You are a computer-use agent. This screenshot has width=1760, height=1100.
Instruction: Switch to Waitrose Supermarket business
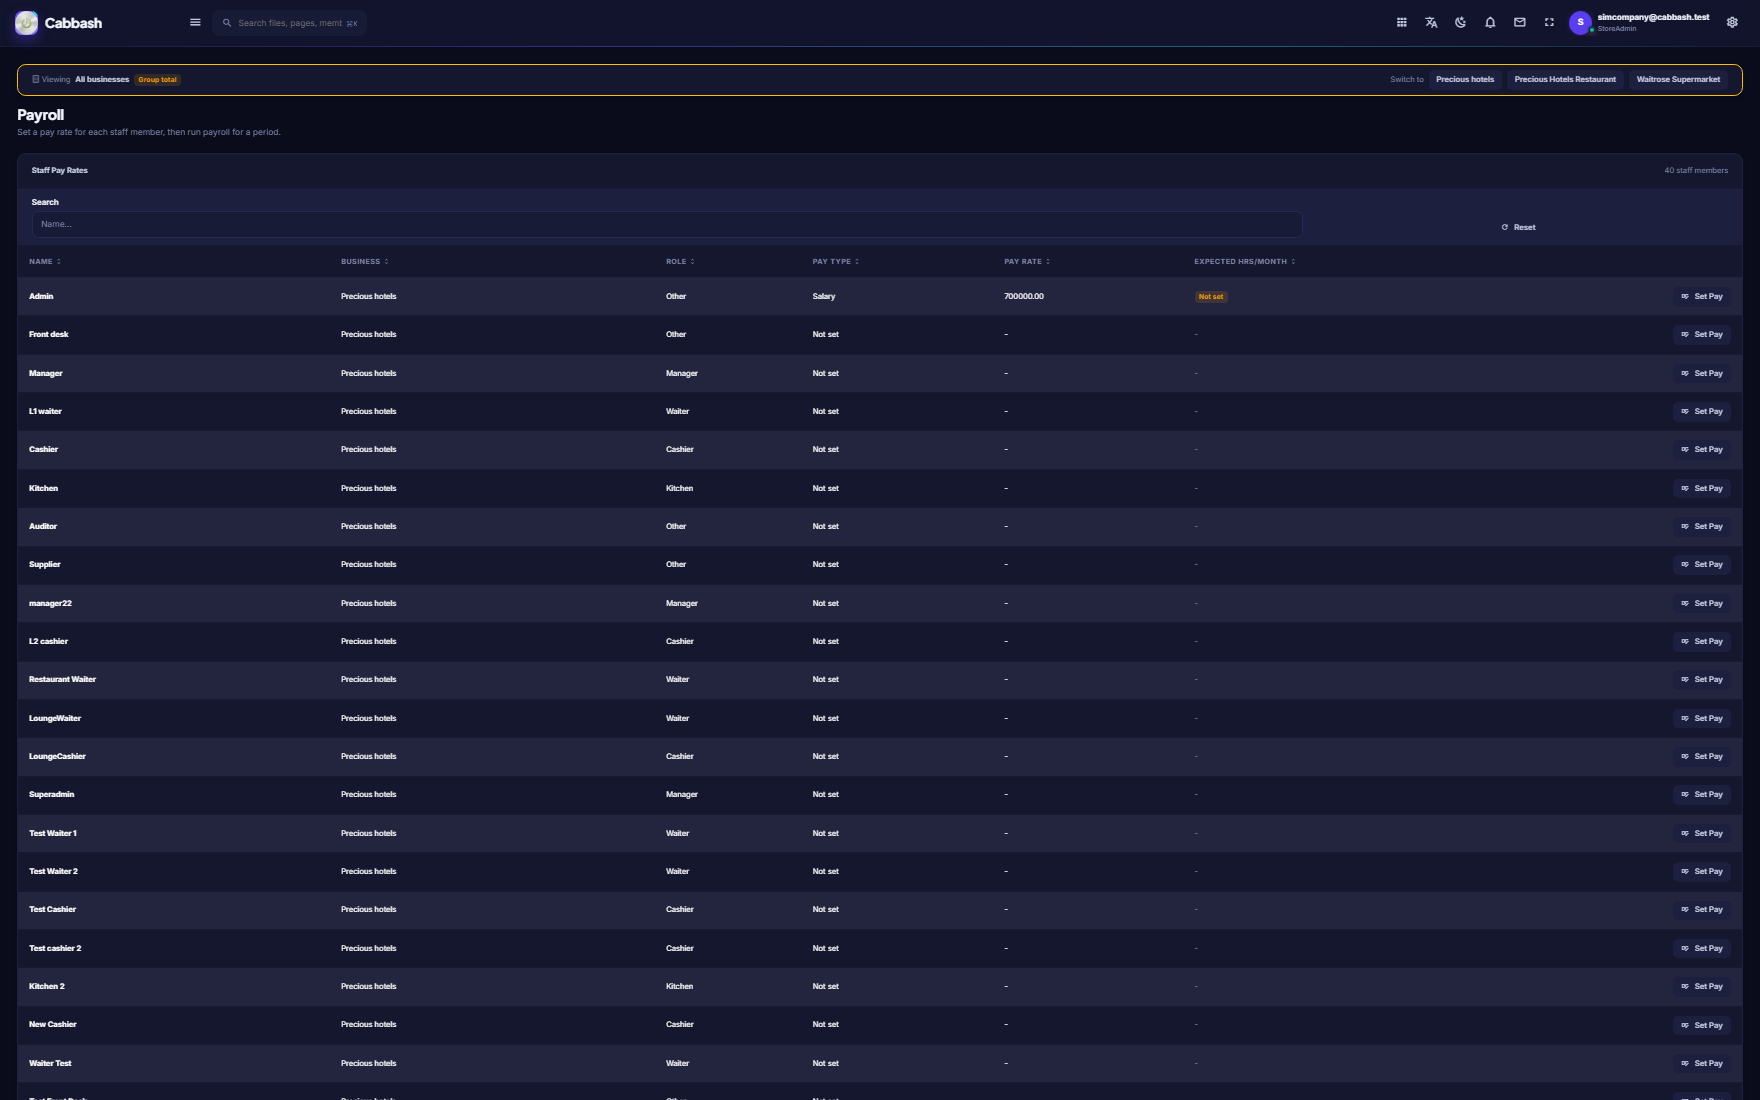click(1678, 80)
